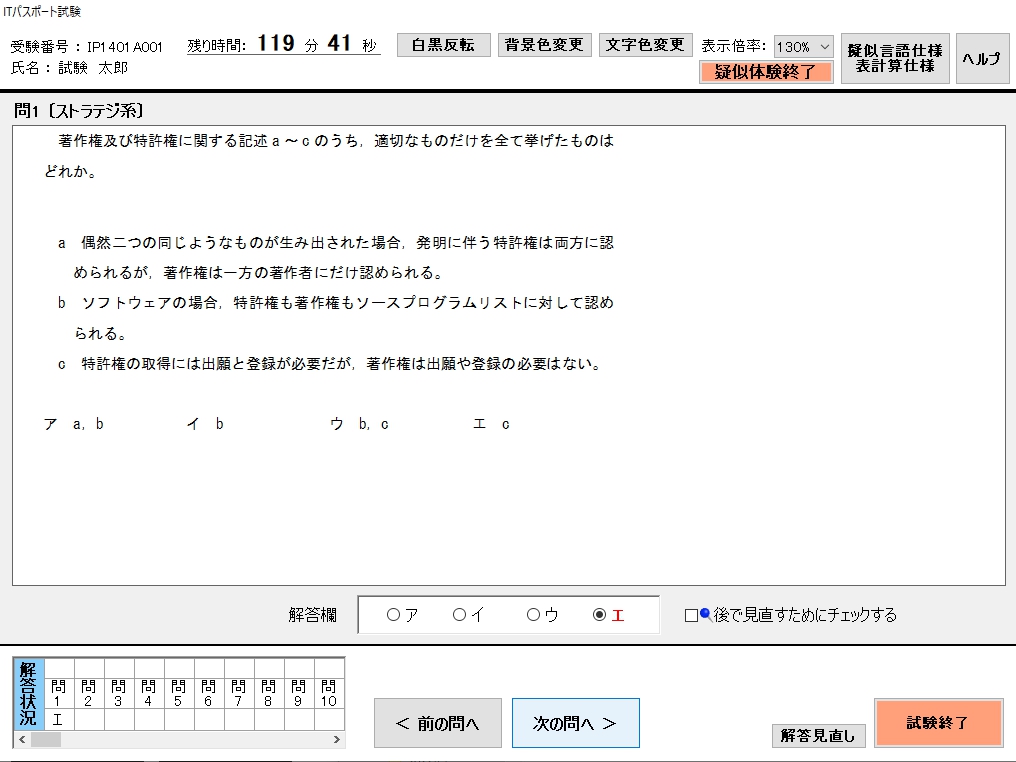This screenshot has height=762, width=1016.
Task: Click the 試験終了 button
Action: pos(937,723)
